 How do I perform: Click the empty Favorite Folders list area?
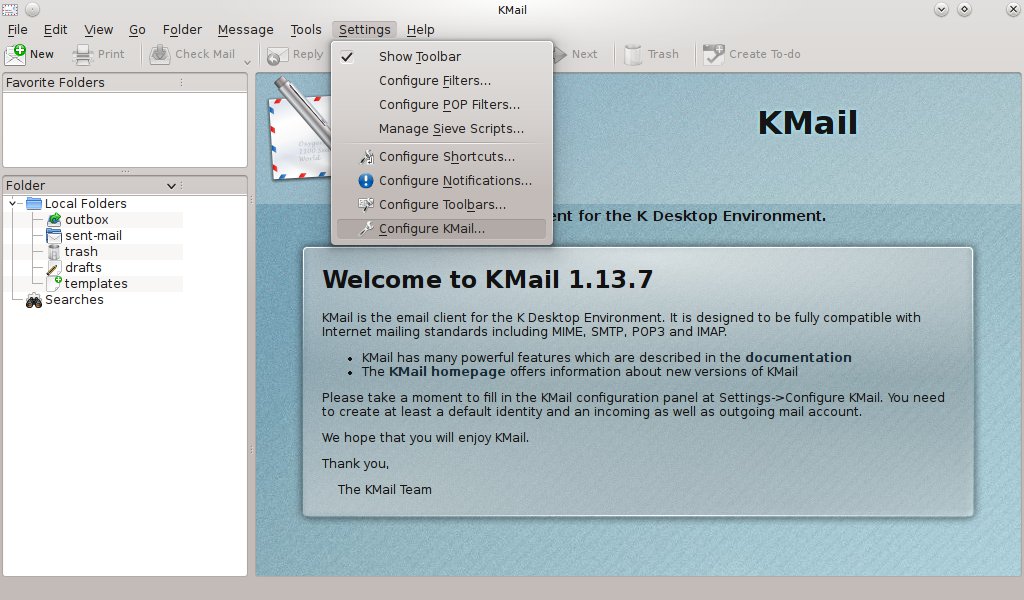[125, 130]
